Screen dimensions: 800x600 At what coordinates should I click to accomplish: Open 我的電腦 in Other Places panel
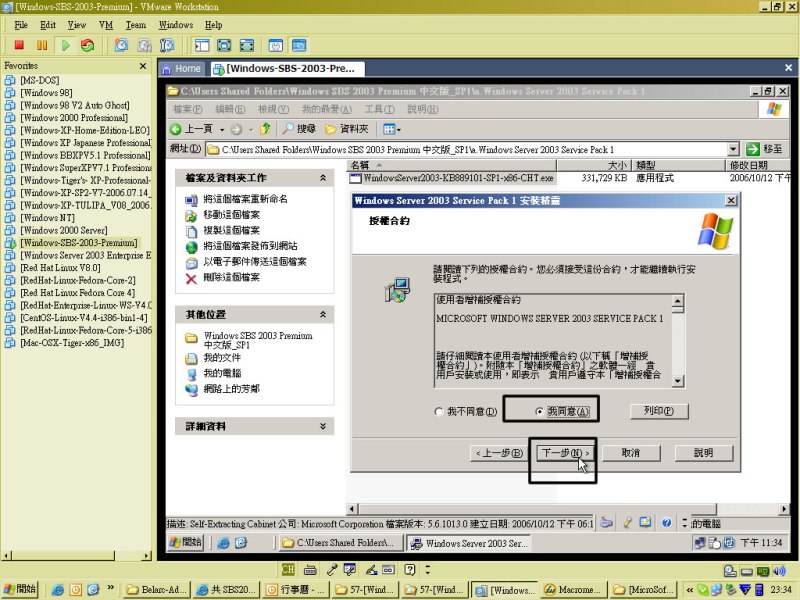[x=222, y=373]
